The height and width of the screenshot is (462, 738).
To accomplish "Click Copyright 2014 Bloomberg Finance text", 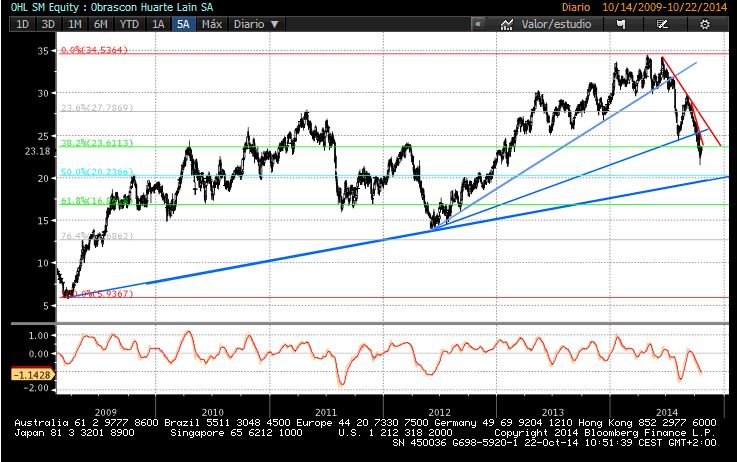I will pos(605,433).
